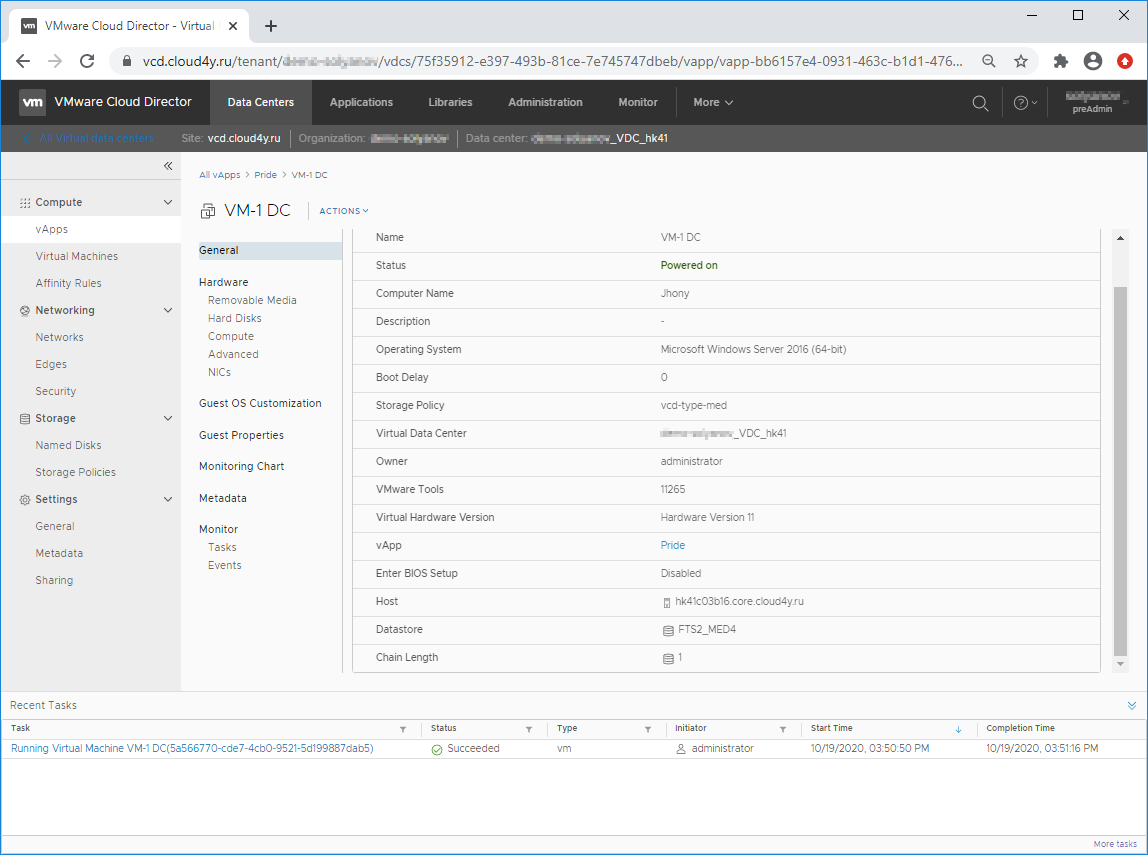The image size is (1148, 855).
Task: Close the VMware Cloud Director browser tab
Action: [x=233, y=26]
